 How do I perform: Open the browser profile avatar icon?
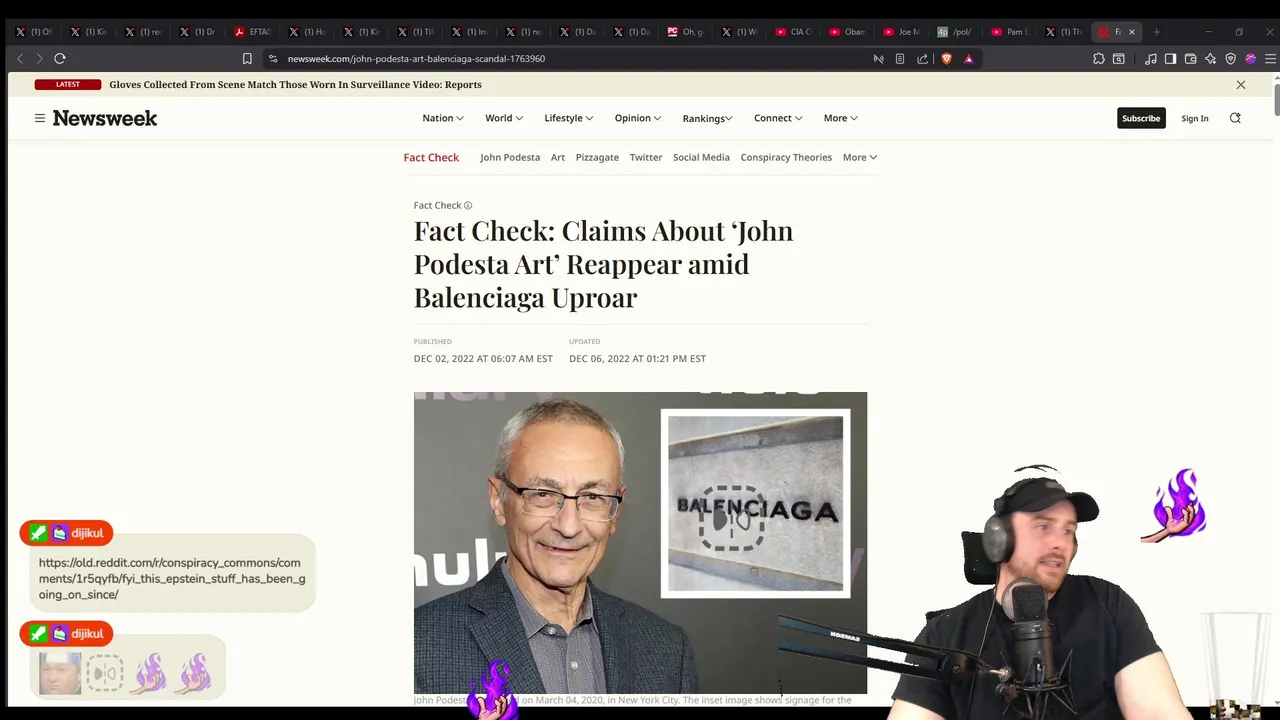[1250, 59]
